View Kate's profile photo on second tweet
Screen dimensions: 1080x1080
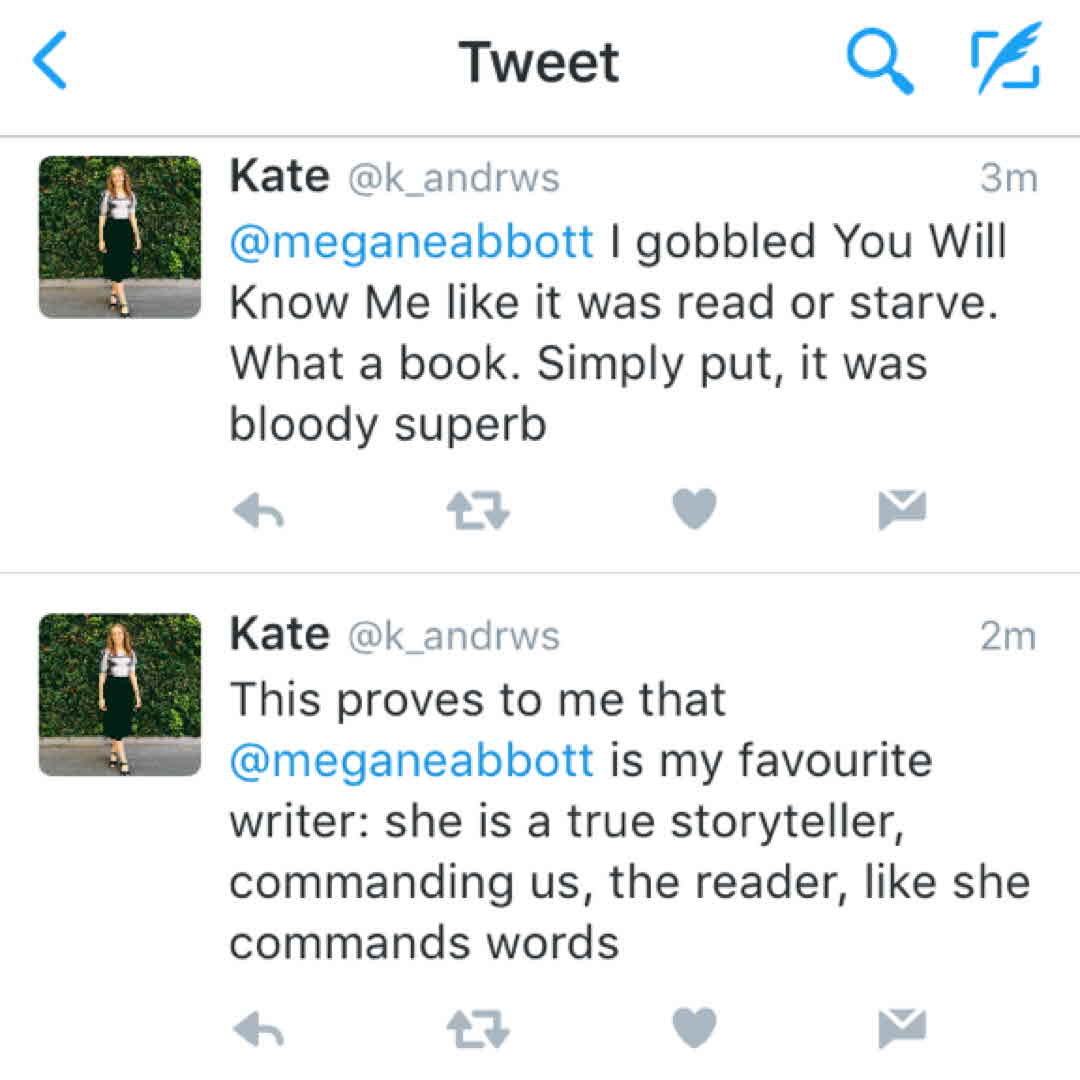pyautogui.click(x=120, y=695)
